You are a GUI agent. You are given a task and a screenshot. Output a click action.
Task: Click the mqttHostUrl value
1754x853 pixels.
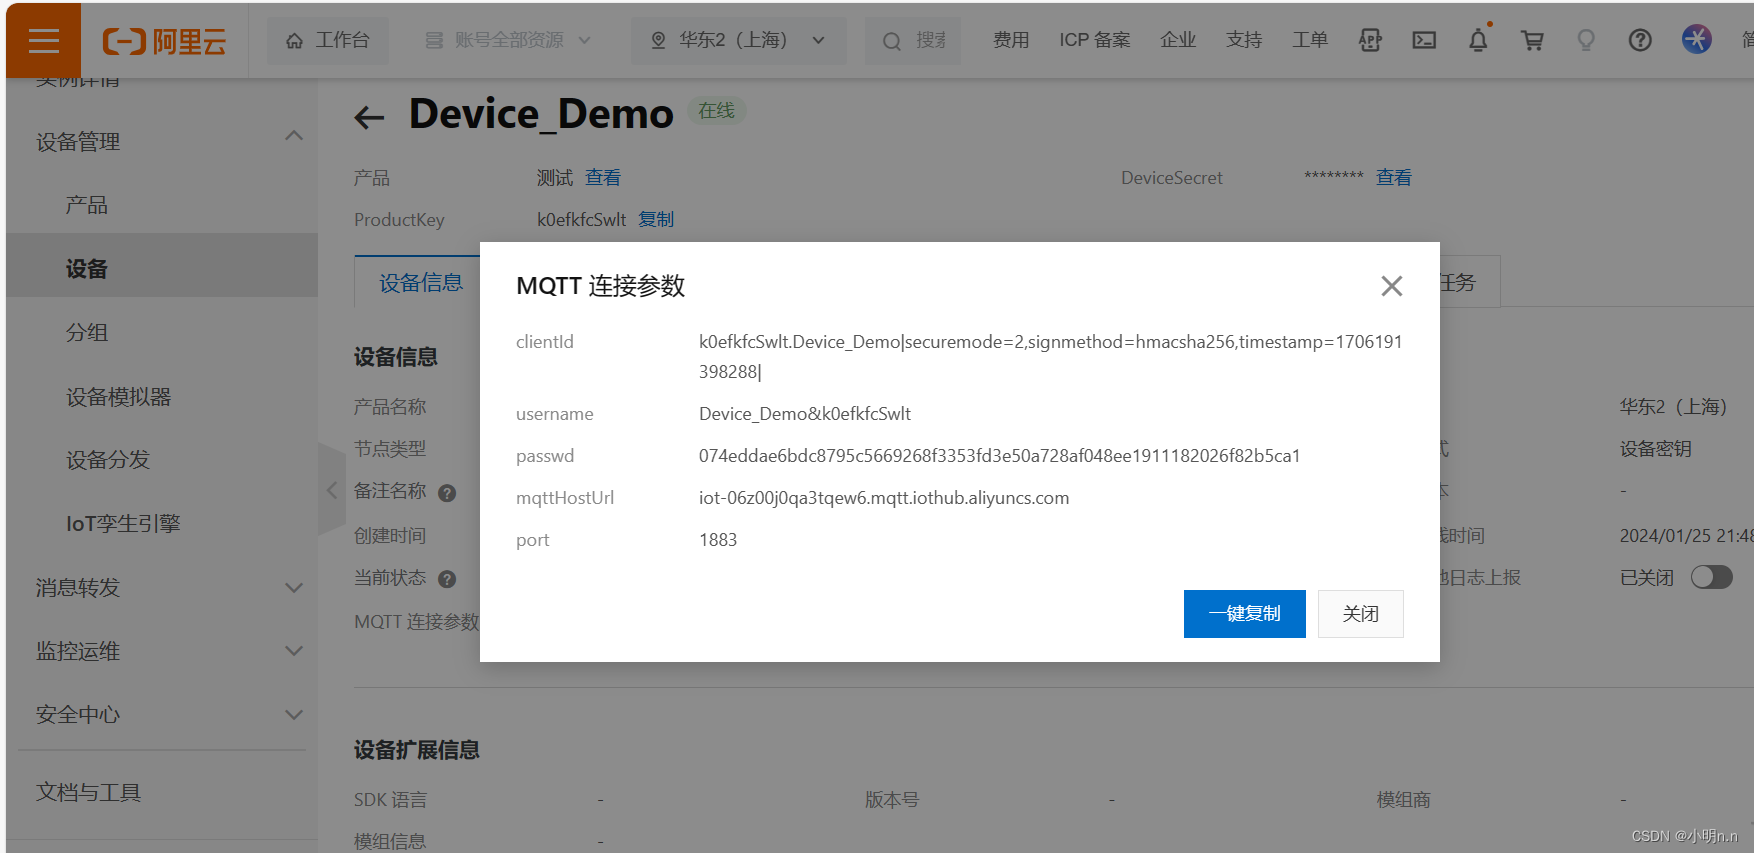884,498
